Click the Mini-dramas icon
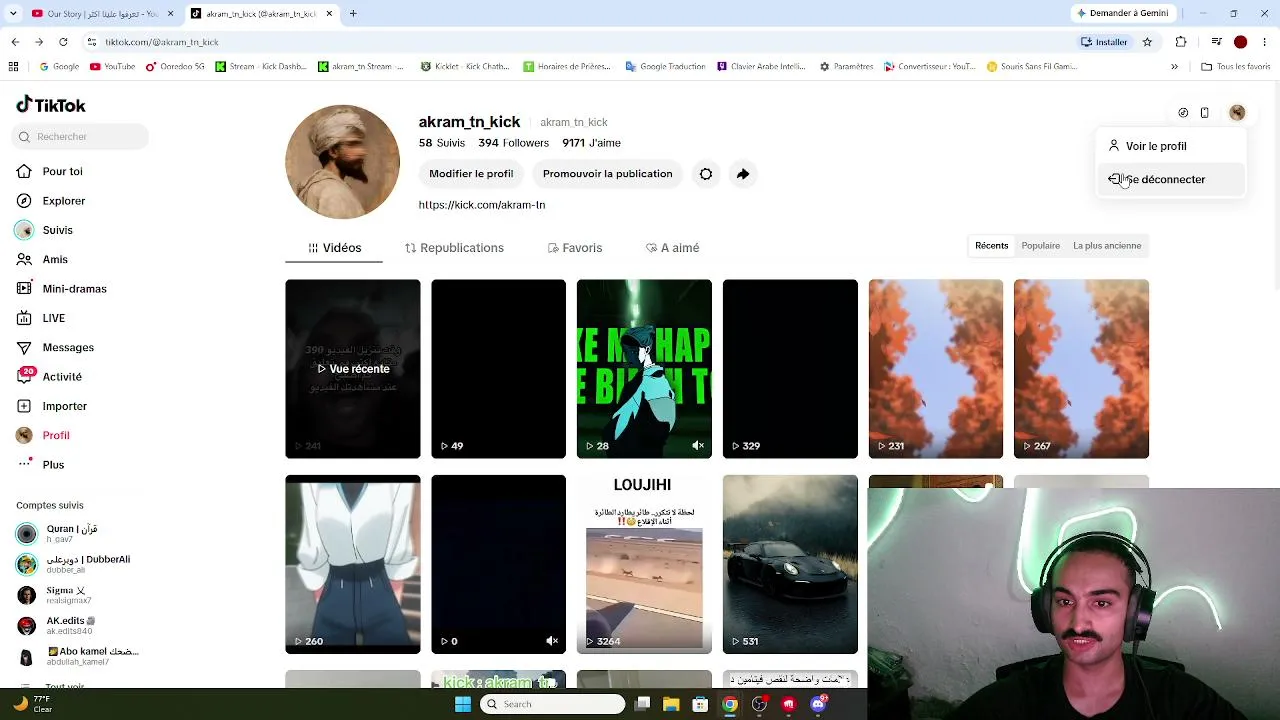1280x720 pixels. [24, 289]
